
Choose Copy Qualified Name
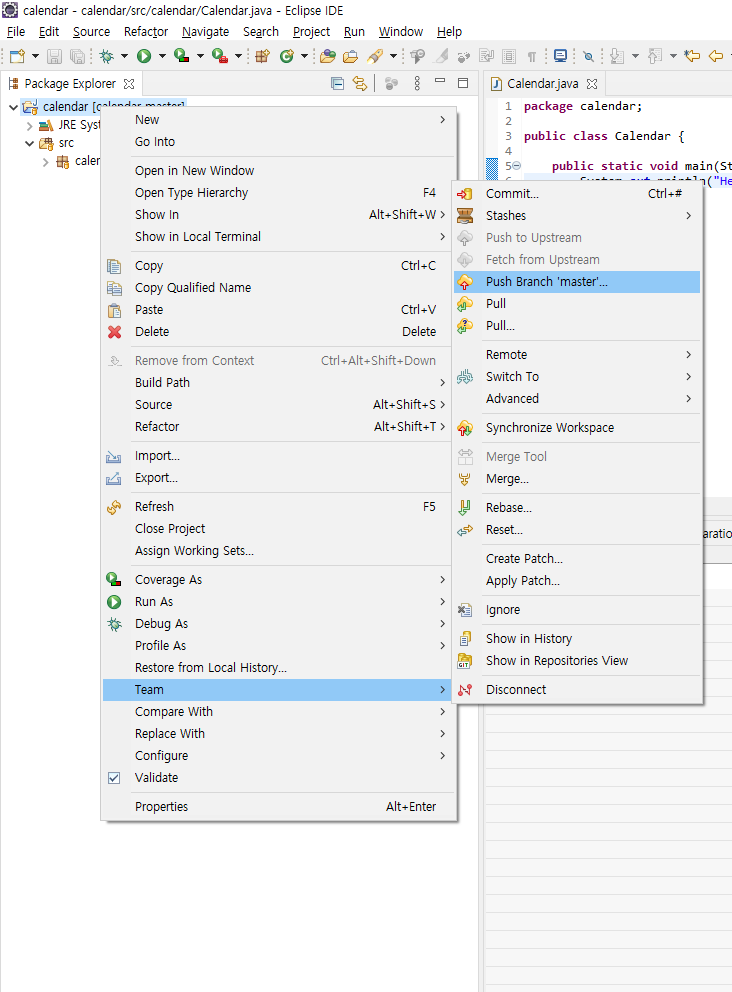278,288
